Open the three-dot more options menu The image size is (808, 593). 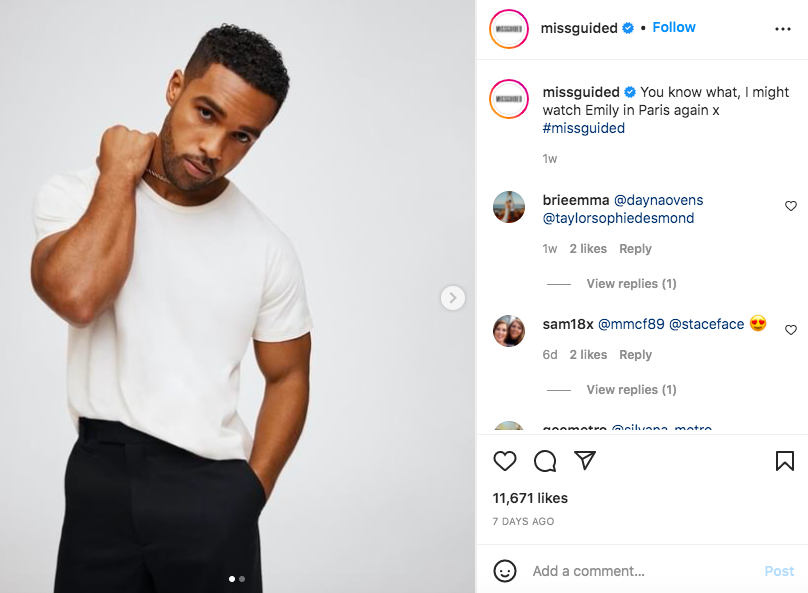783,29
